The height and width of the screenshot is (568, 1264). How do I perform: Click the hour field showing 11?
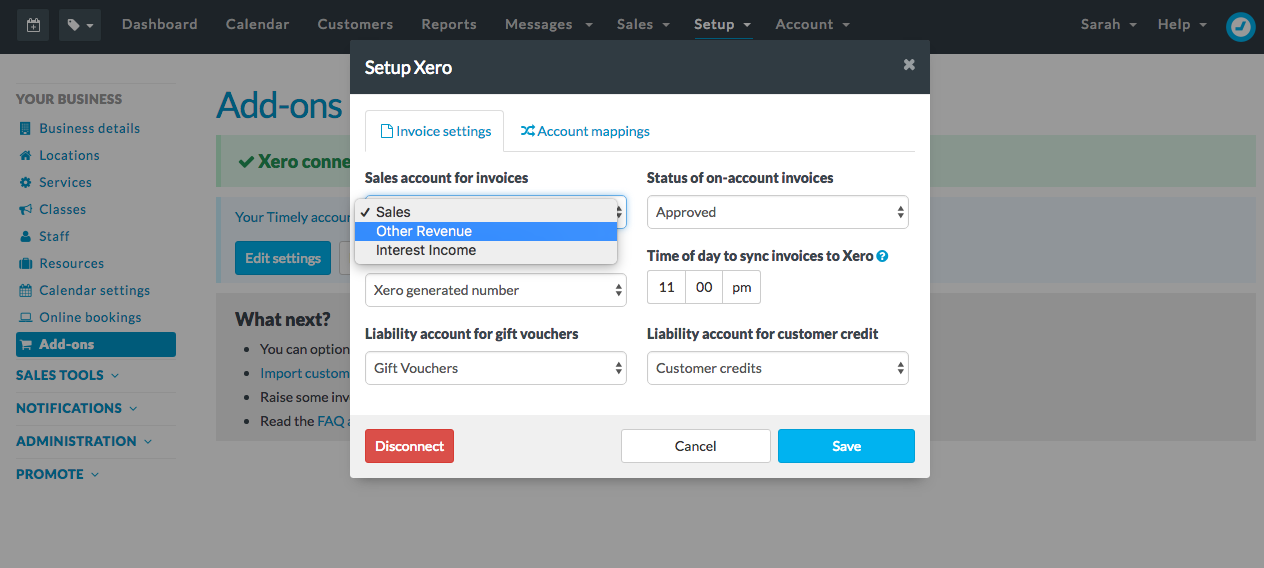click(x=666, y=287)
